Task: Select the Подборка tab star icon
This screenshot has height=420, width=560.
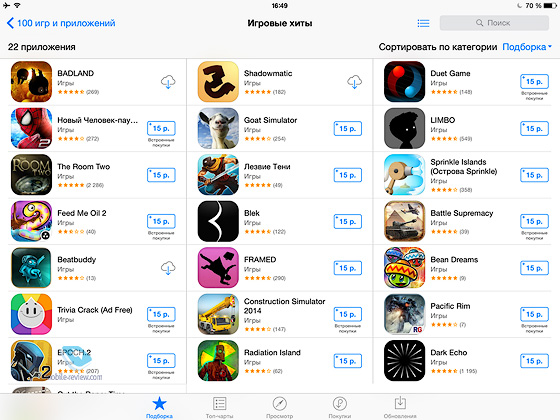Action: pos(159,404)
